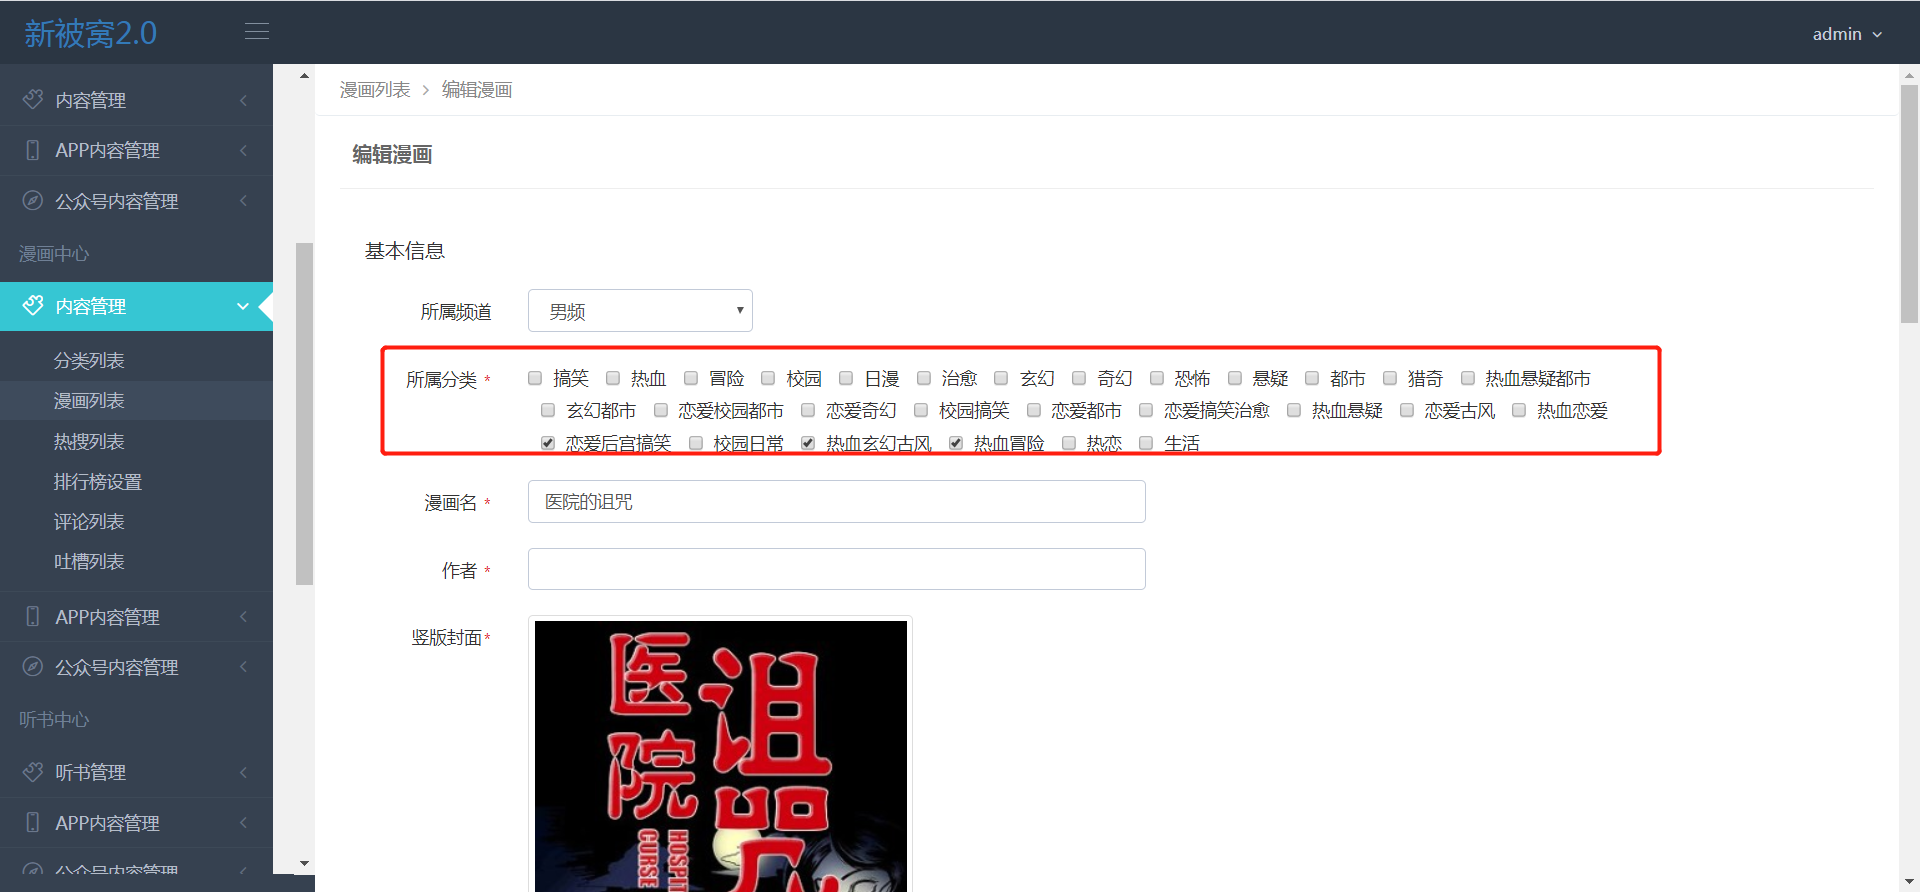The width and height of the screenshot is (1920, 892).
Task: Check the 恋爱奇幻 category checkbox
Action: [x=808, y=410]
